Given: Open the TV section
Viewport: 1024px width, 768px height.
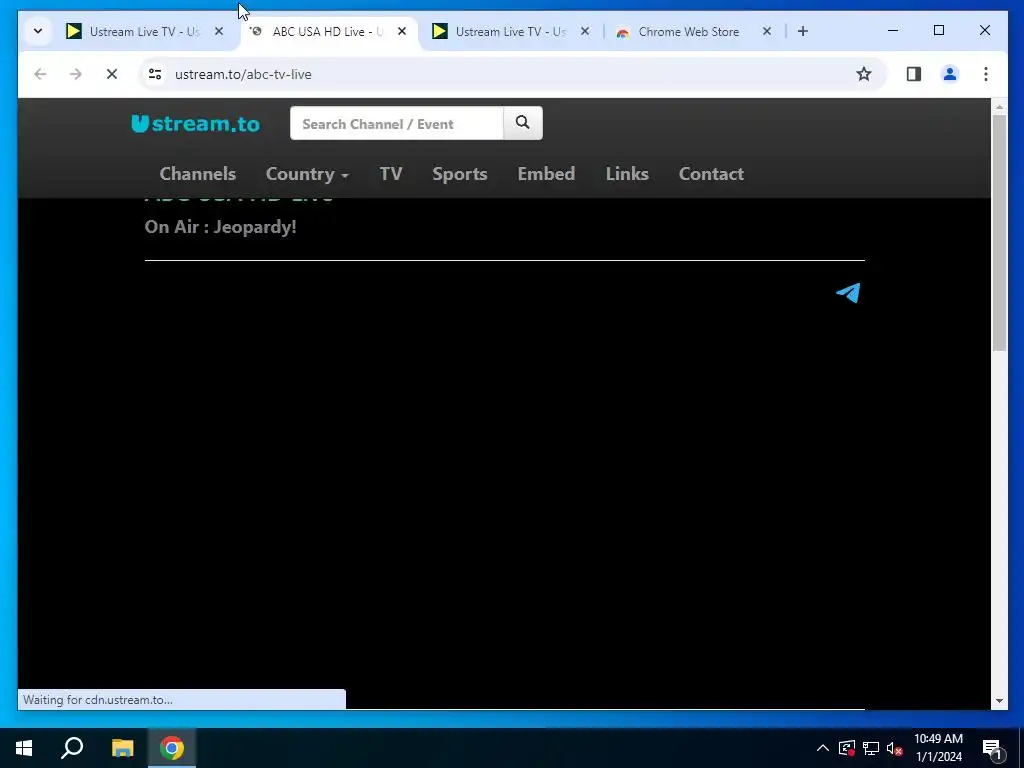Looking at the screenshot, I should (x=391, y=174).
